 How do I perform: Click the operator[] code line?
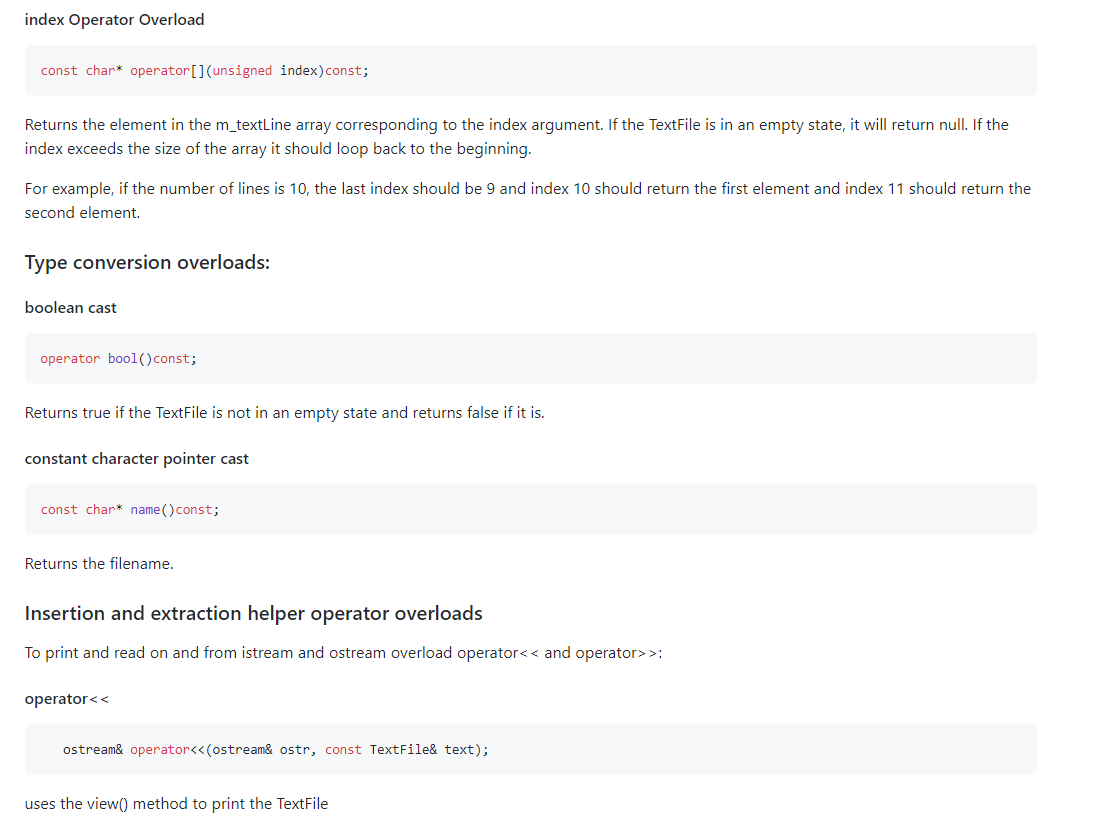pos(204,71)
